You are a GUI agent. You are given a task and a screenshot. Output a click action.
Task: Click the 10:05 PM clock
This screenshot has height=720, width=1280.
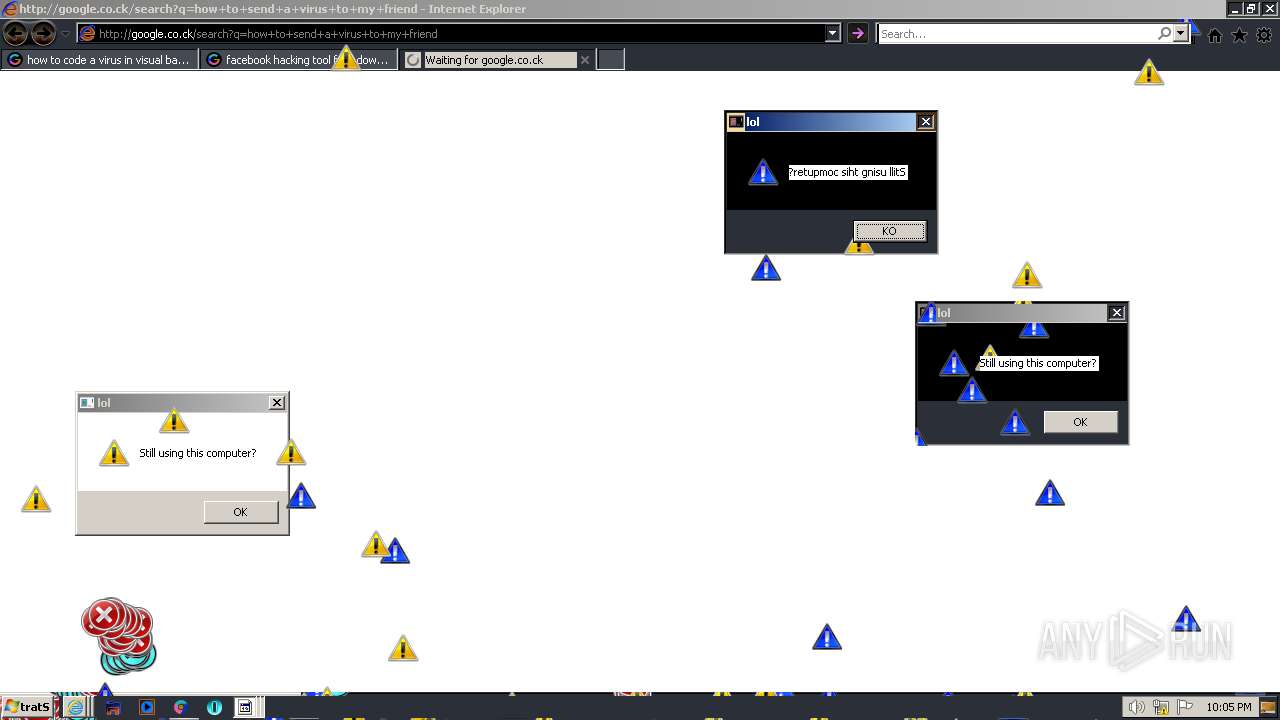coord(1229,708)
